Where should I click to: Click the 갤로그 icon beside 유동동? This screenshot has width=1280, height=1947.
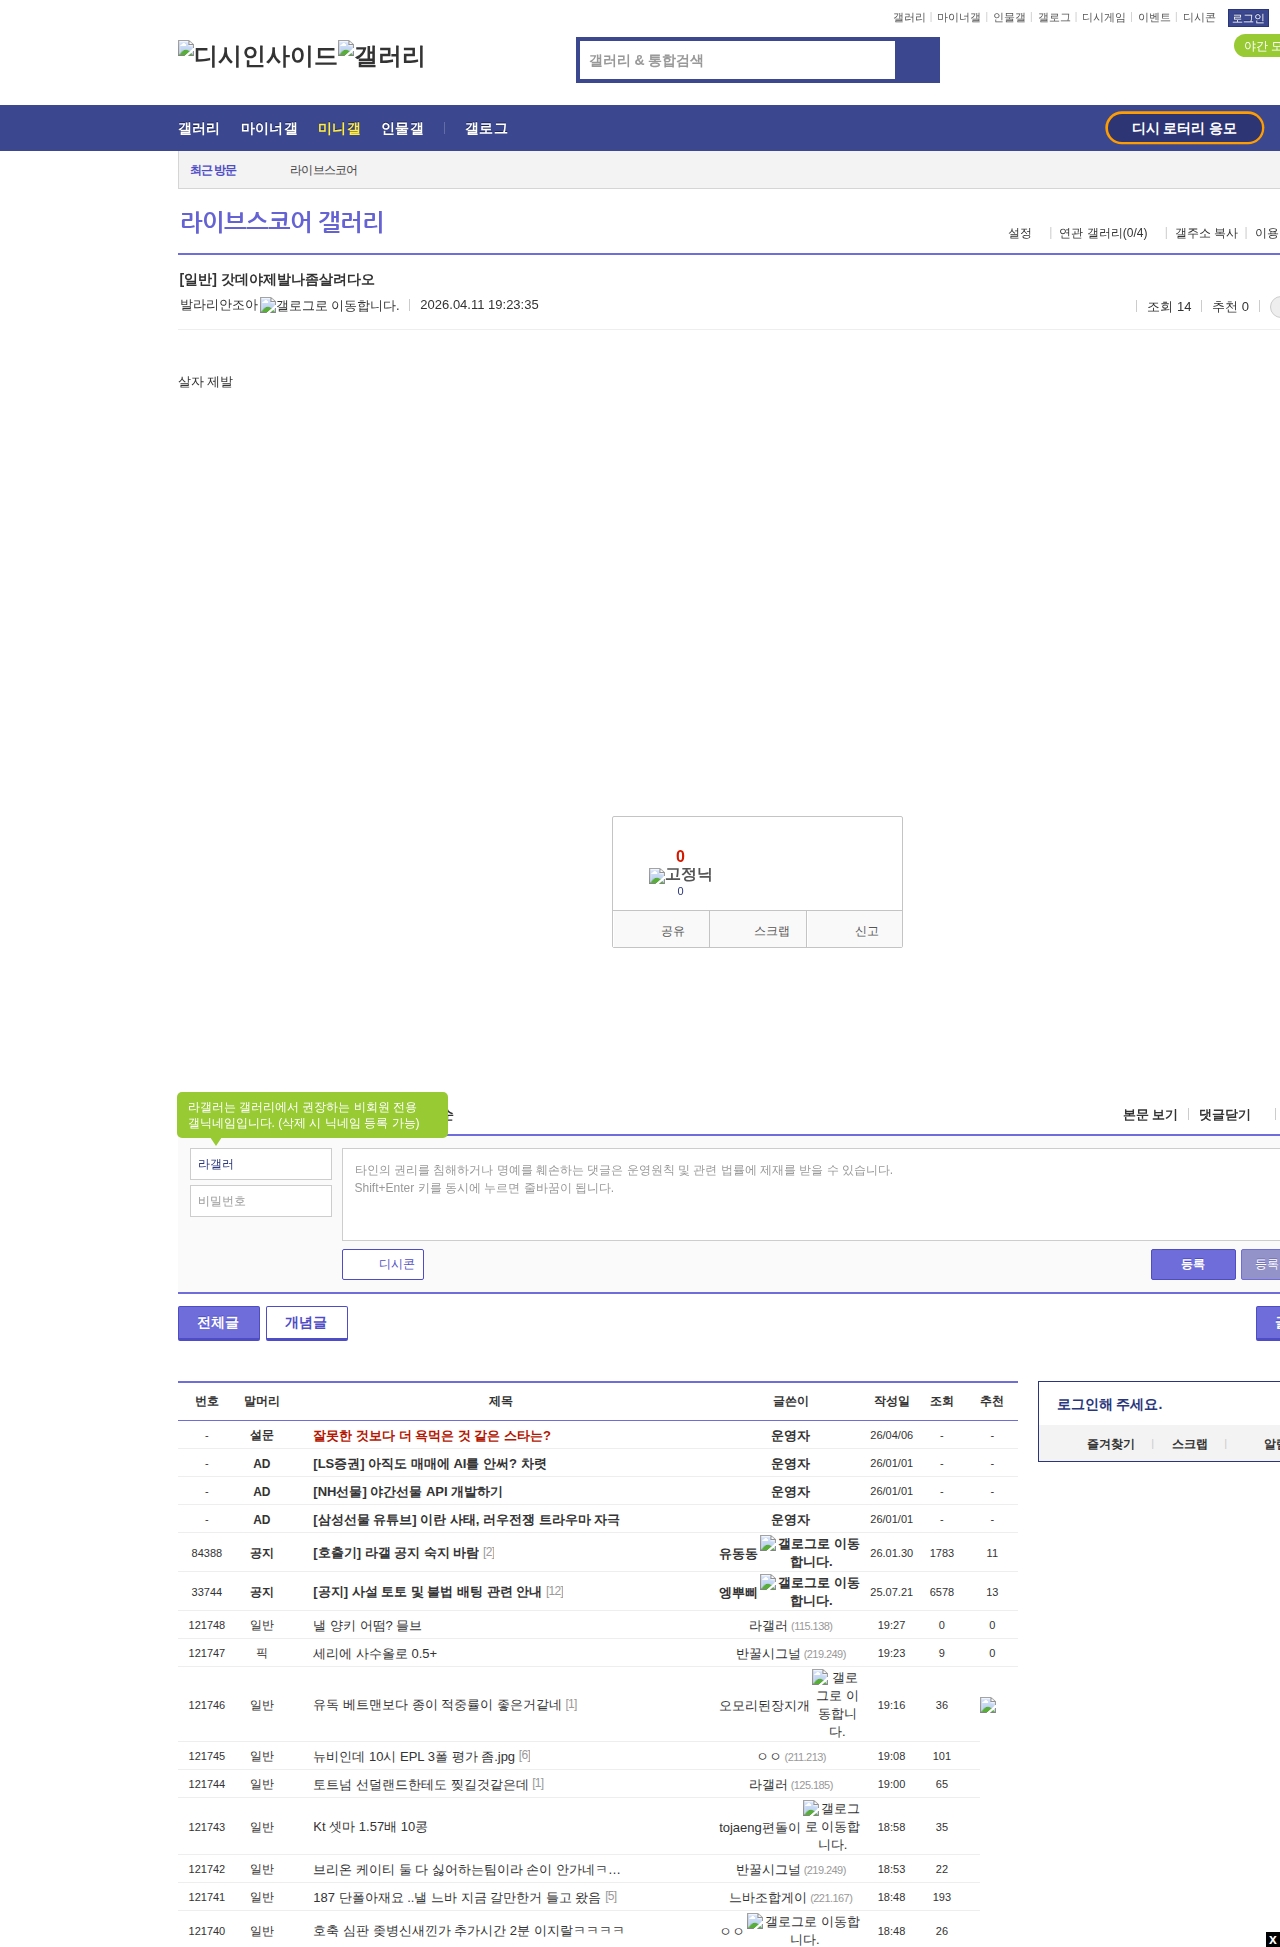coord(810,1552)
